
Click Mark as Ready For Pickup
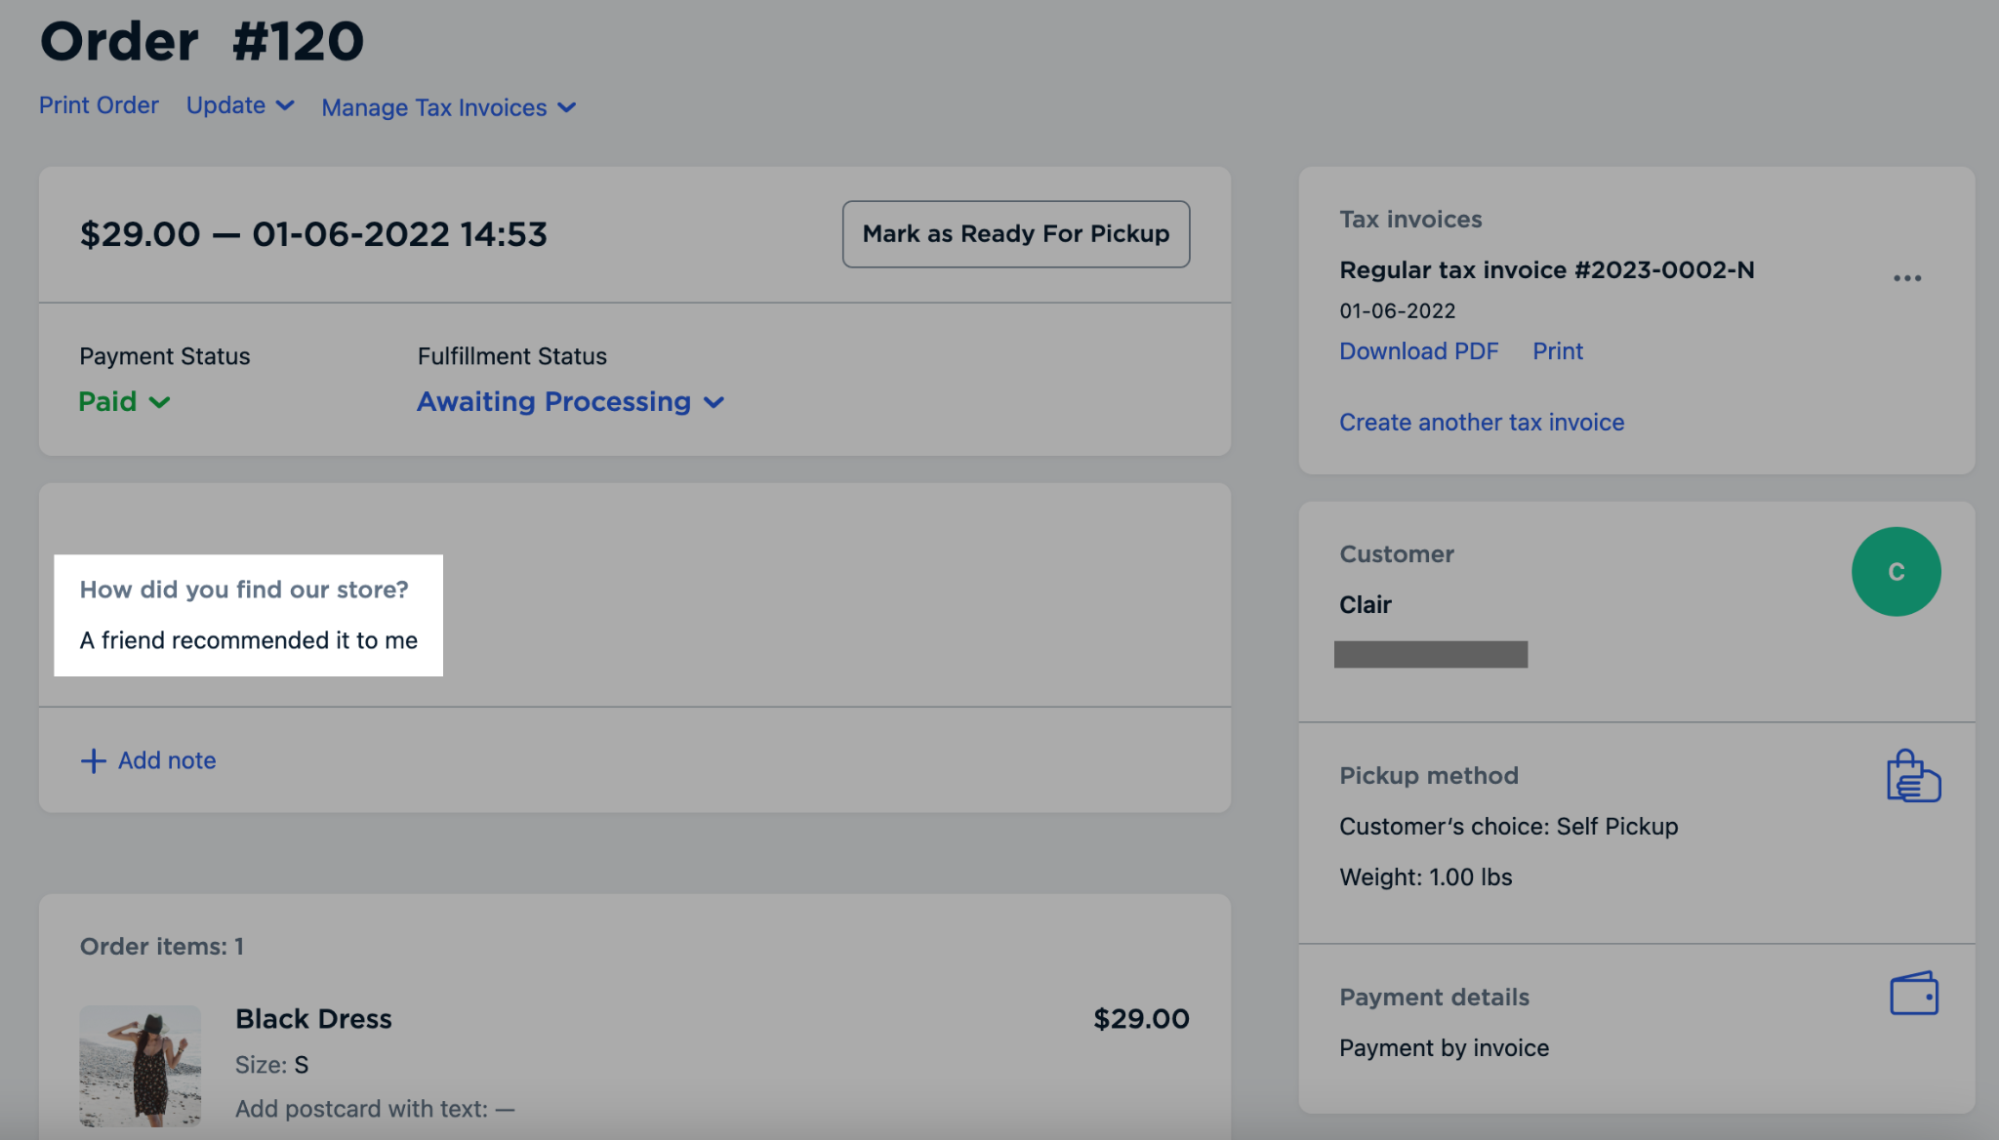(1015, 233)
